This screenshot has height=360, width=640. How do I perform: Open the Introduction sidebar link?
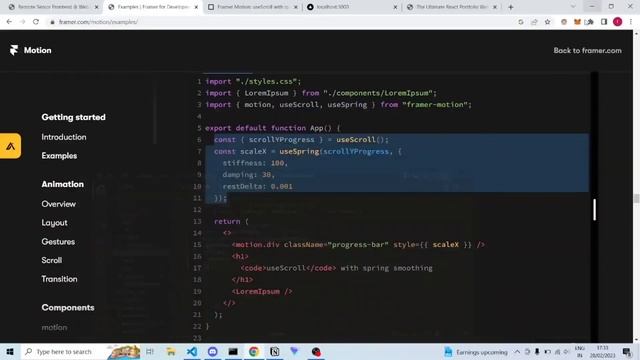tap(64, 137)
